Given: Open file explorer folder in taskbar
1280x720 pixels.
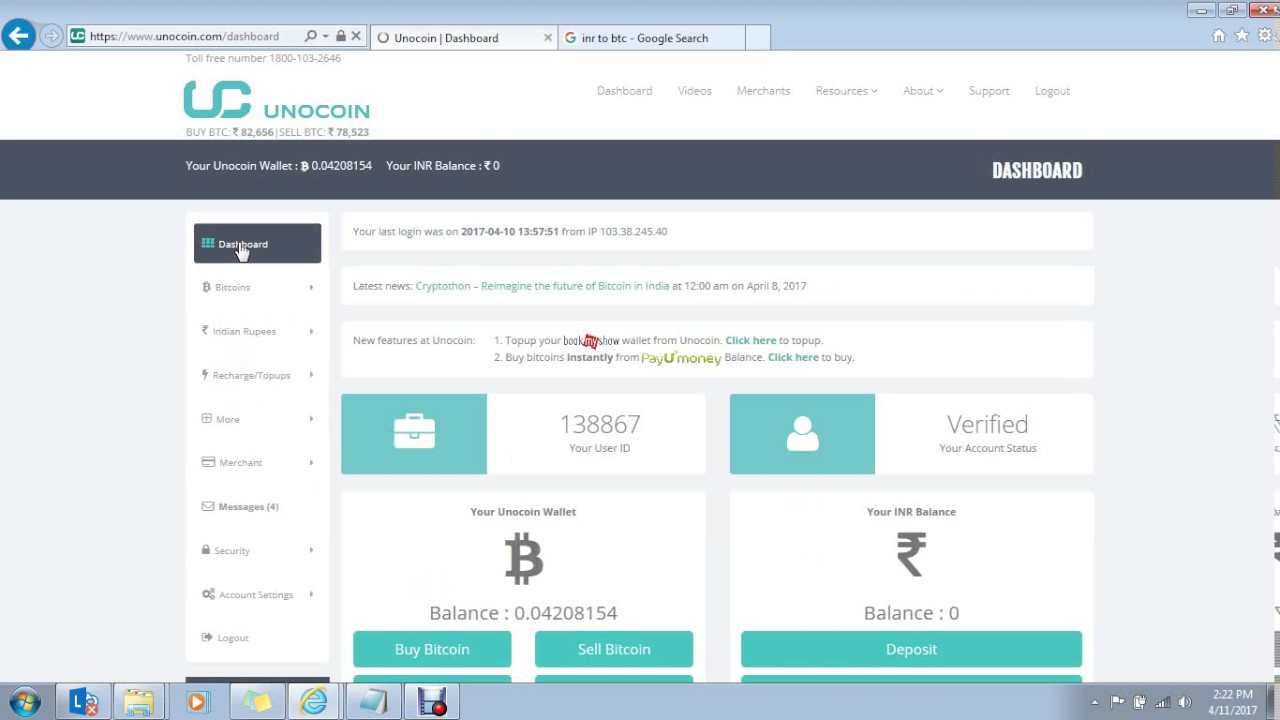Looking at the screenshot, I should tap(139, 702).
